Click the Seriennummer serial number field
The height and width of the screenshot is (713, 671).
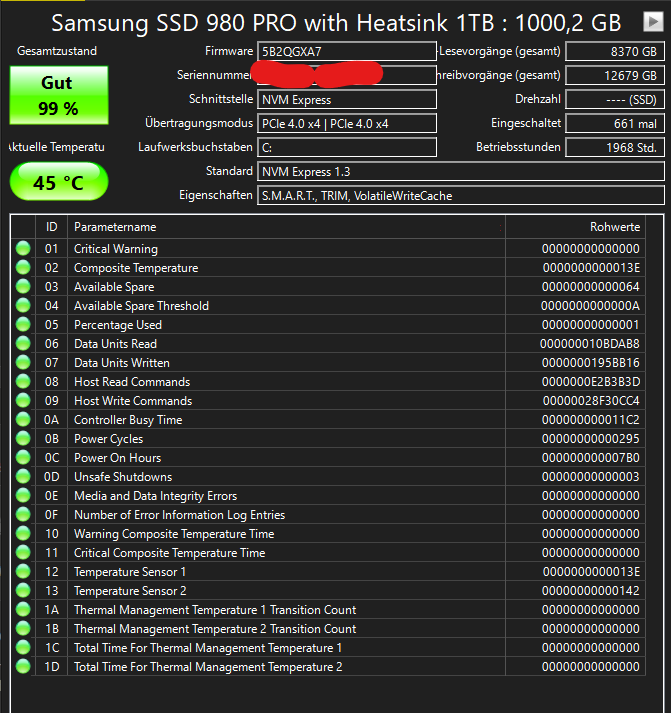pyautogui.click(x=347, y=75)
